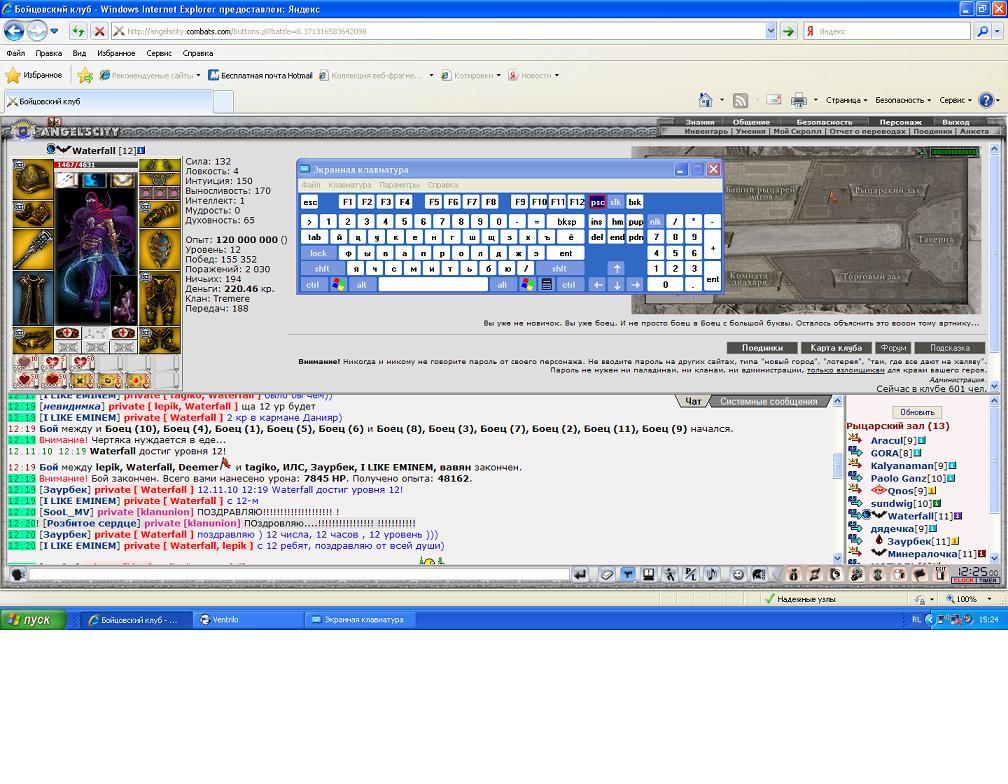Toggle the ins key on on-screen keyboard
Viewport: 1008px width, 784px height.
[596, 221]
